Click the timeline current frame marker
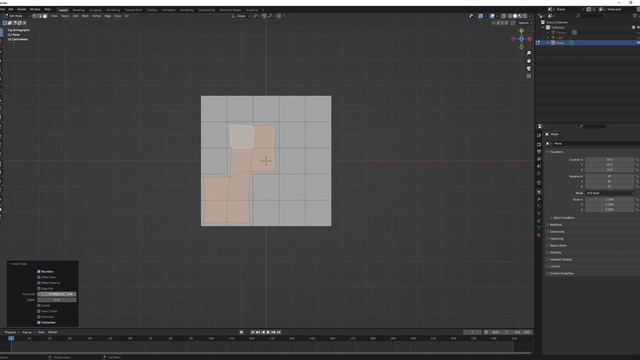The height and width of the screenshot is (360, 640). [x=11, y=338]
